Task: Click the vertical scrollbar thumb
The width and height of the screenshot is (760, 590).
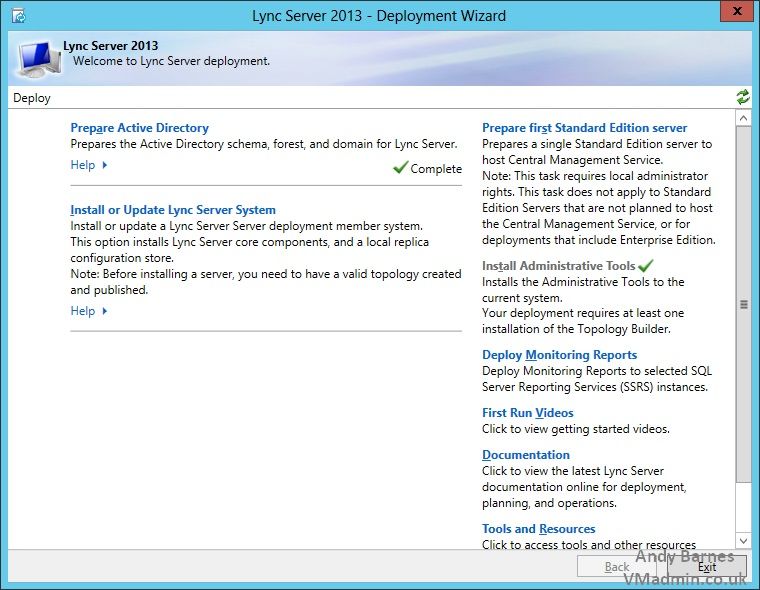Action: (743, 305)
